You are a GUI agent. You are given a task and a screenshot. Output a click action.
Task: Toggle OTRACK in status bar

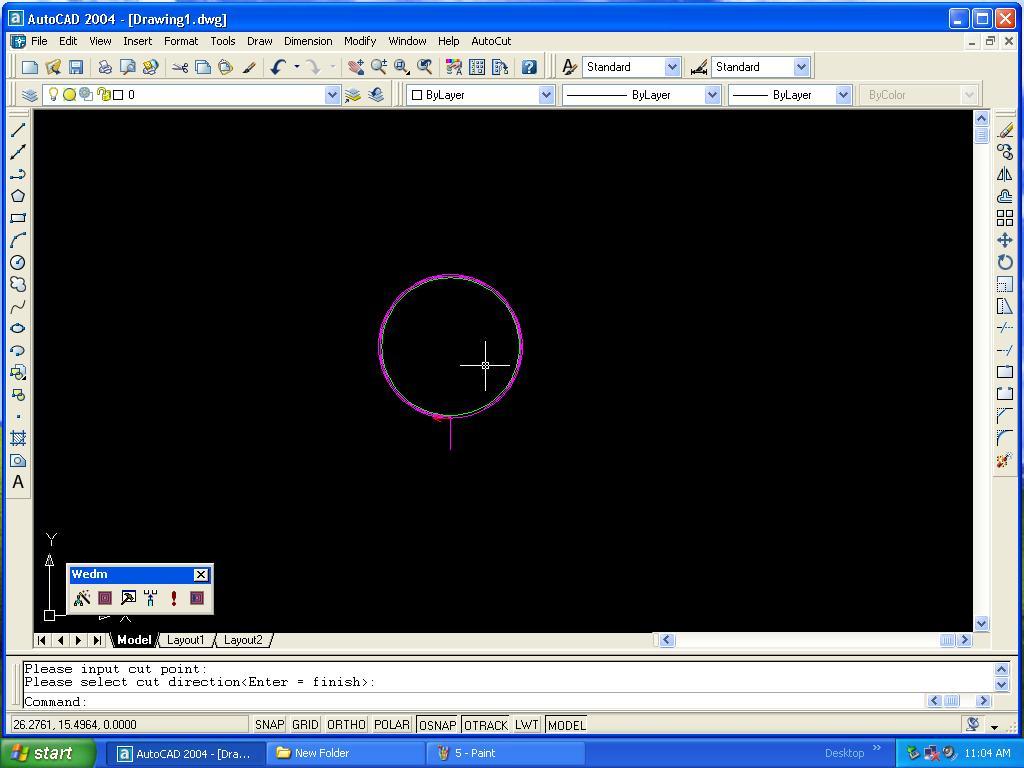click(486, 725)
